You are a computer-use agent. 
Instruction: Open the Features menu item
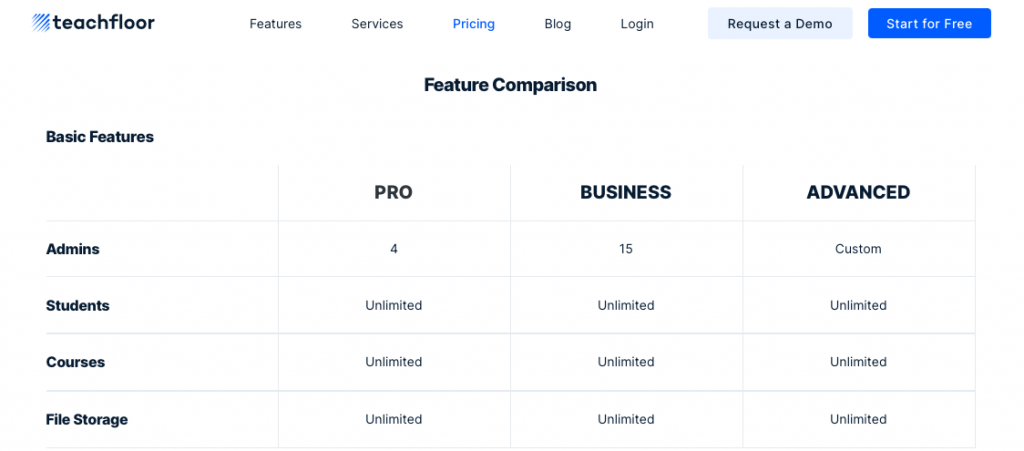275,24
